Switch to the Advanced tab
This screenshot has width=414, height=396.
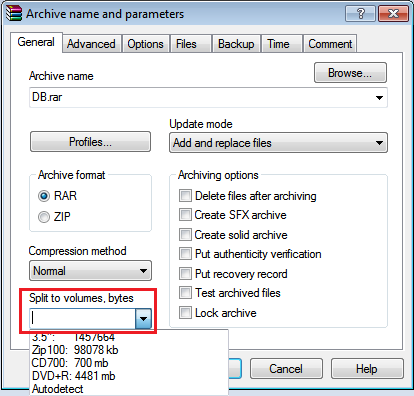tap(91, 44)
